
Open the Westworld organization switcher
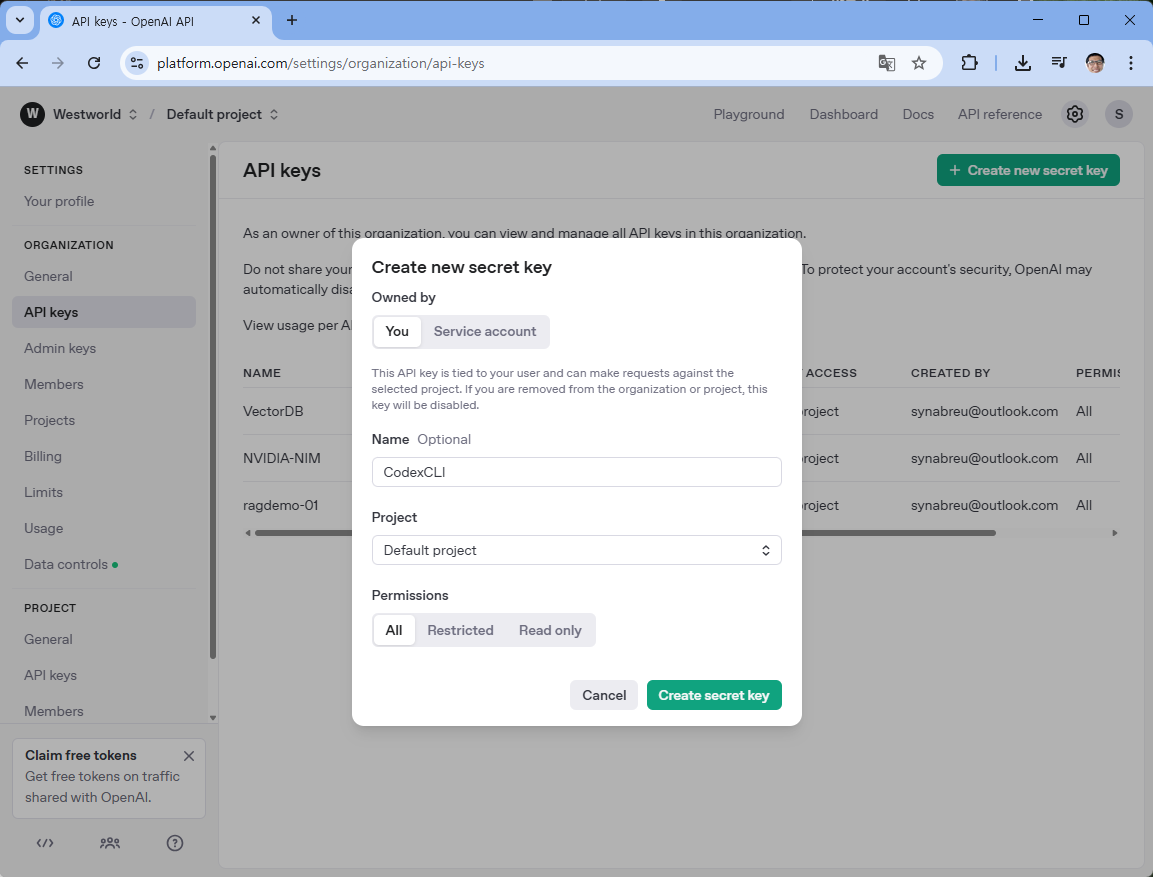coord(94,114)
